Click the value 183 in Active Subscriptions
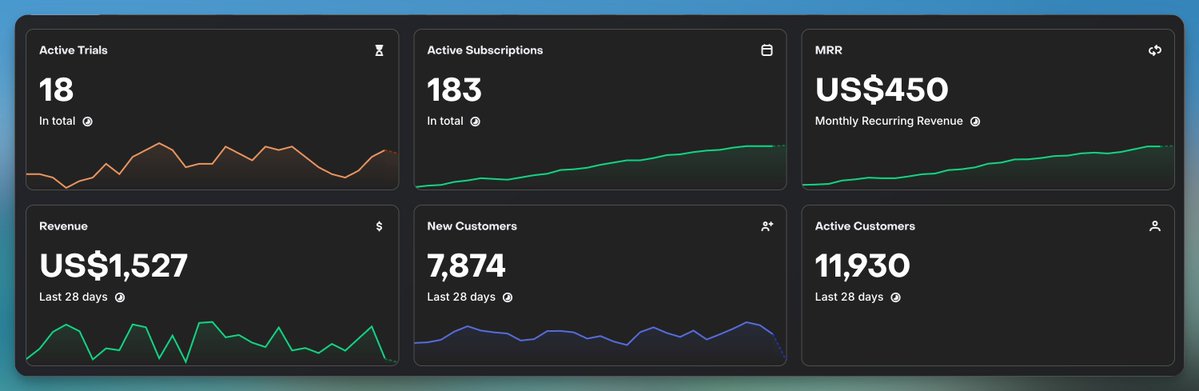This screenshot has width=1199, height=391. (x=454, y=90)
